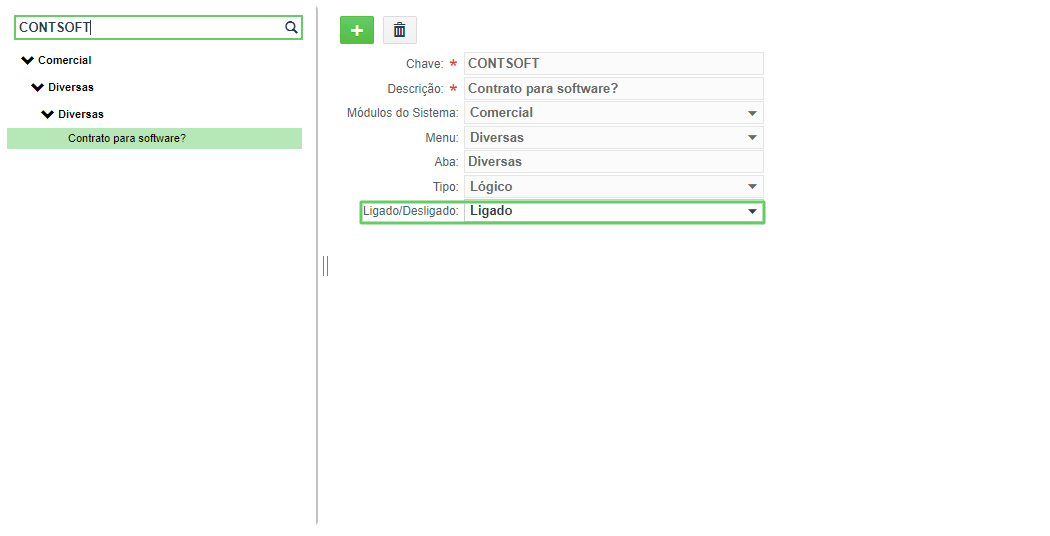Select the 'Contrato para software?' tree row
This screenshot has height=536, width=1050.
(x=155, y=139)
